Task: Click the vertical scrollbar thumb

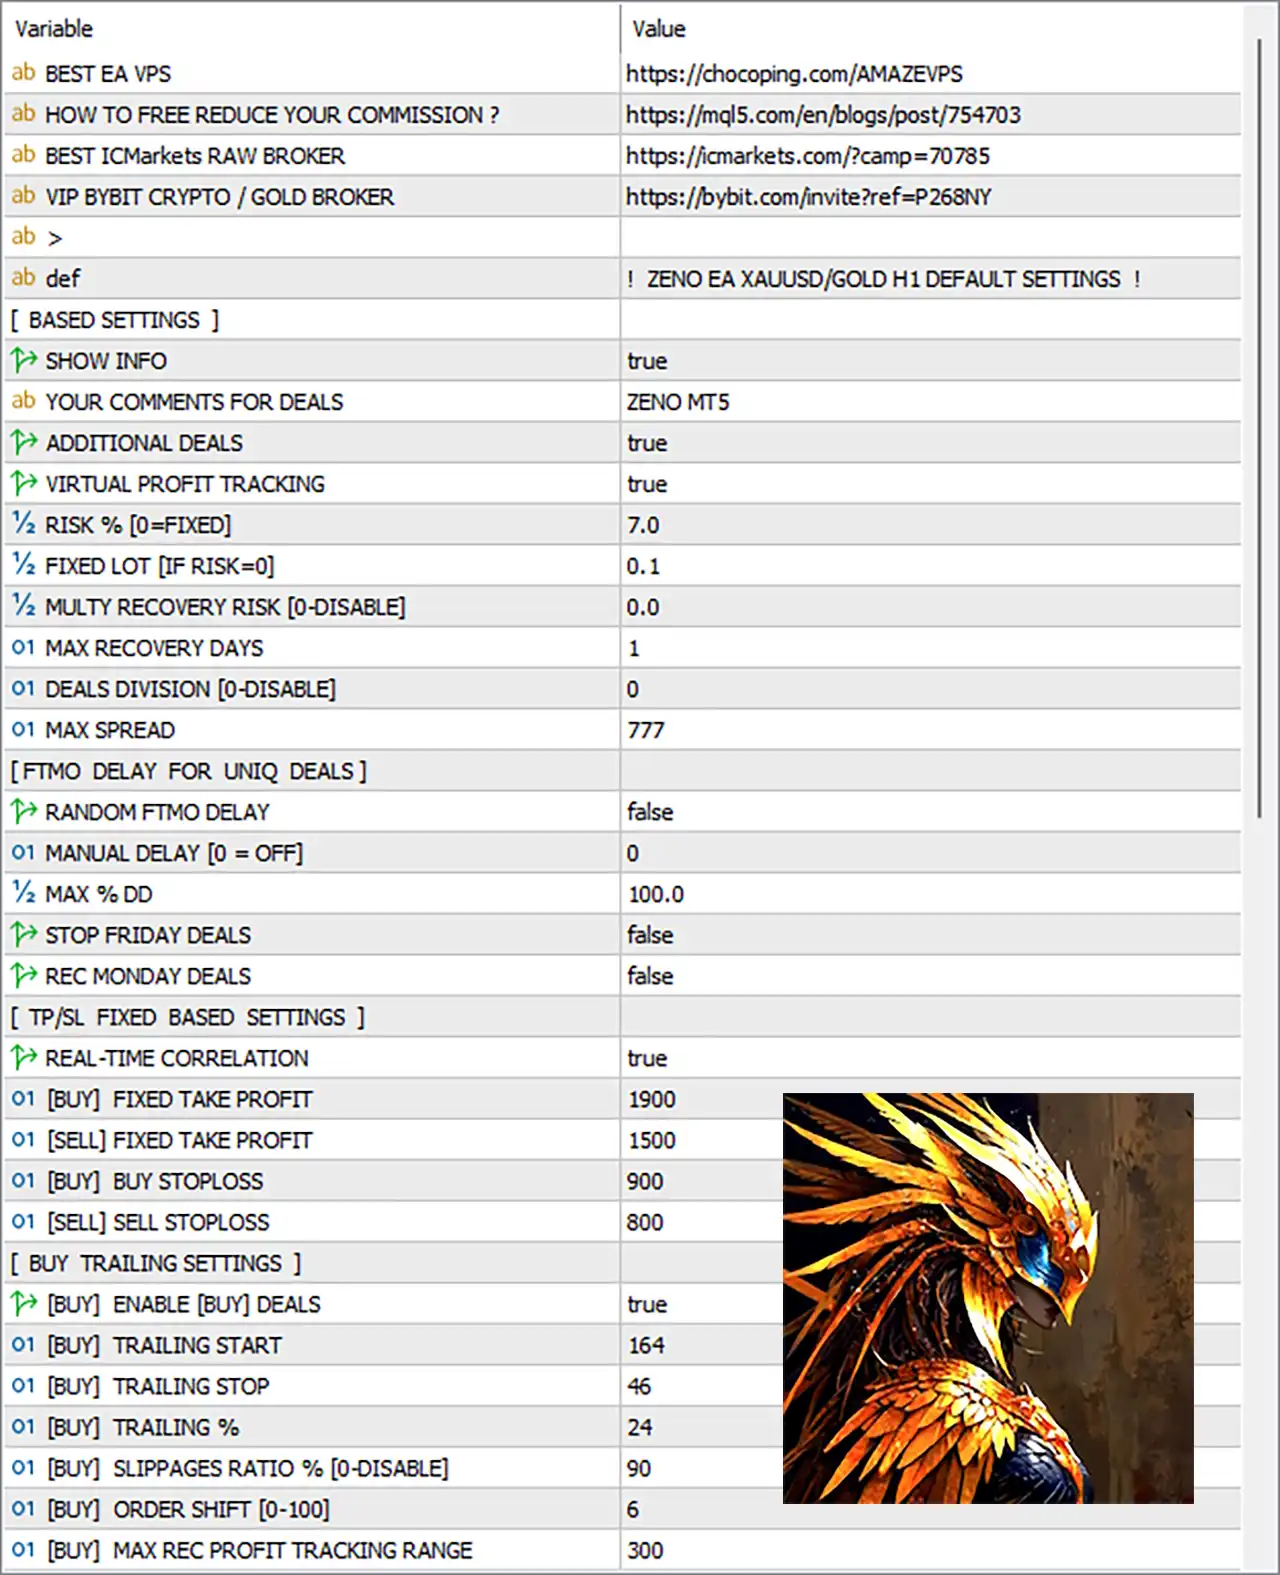Action: (1259, 430)
